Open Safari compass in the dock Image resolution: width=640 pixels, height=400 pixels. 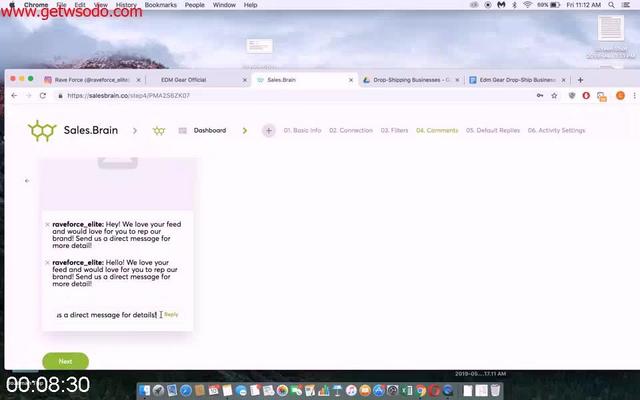186,391
